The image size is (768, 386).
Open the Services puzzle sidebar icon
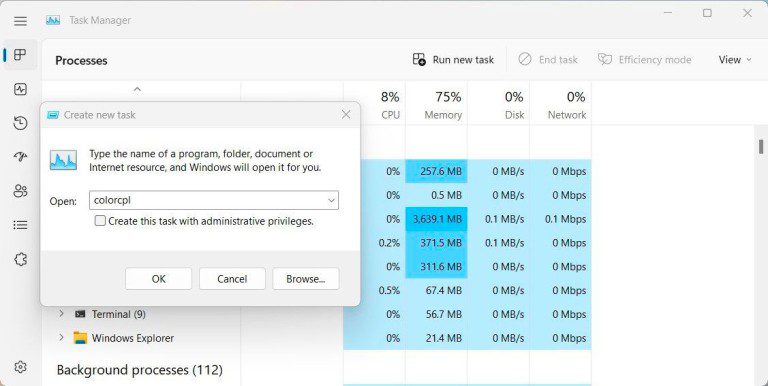(20, 259)
